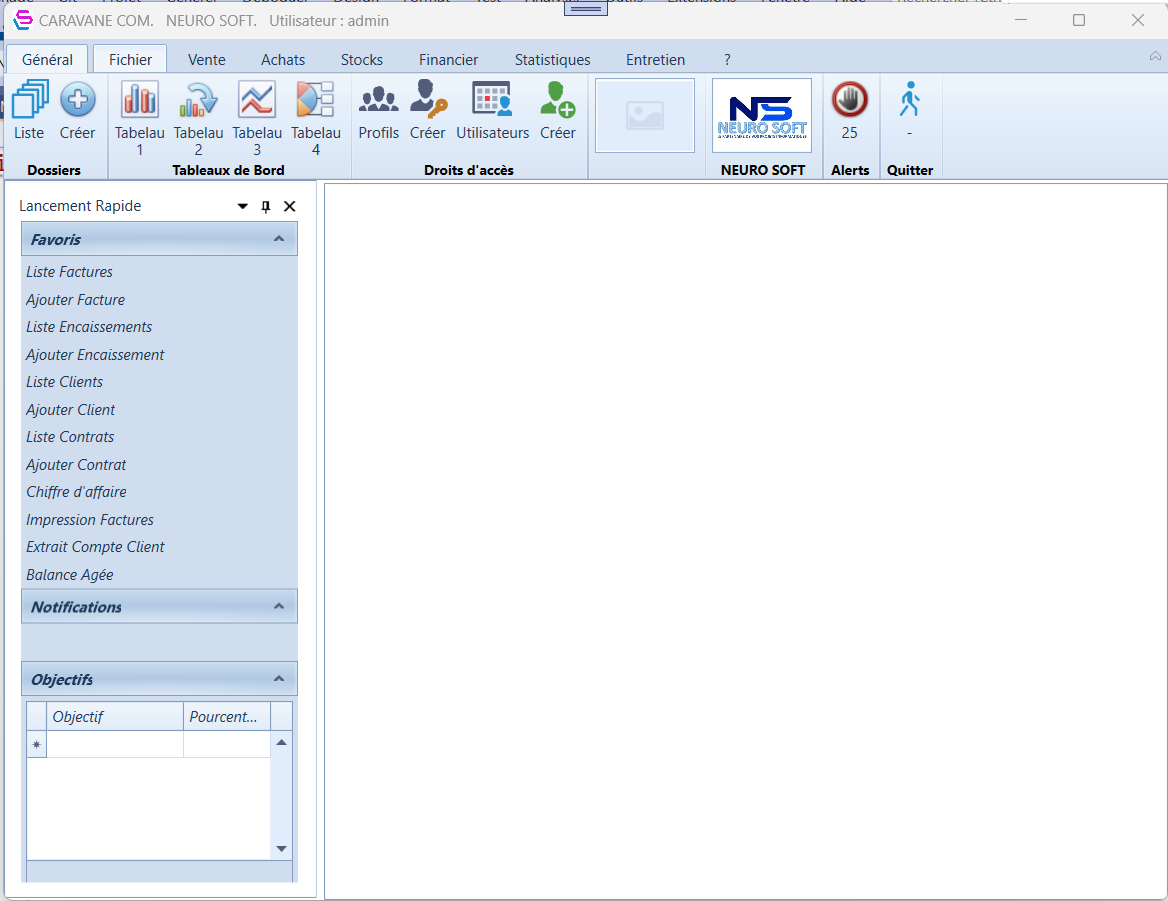Click the Quitter running man icon
This screenshot has width=1168, height=901.
click(909, 100)
